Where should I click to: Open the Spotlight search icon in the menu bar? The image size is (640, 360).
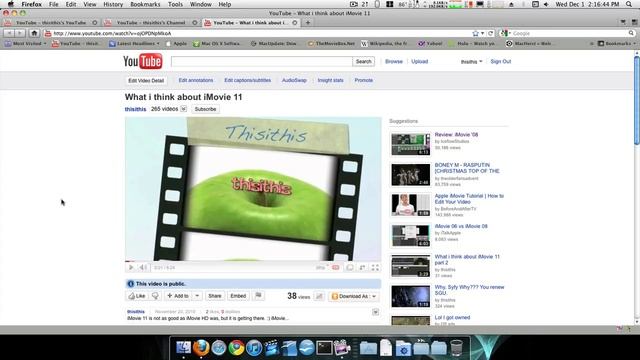tap(629, 4)
